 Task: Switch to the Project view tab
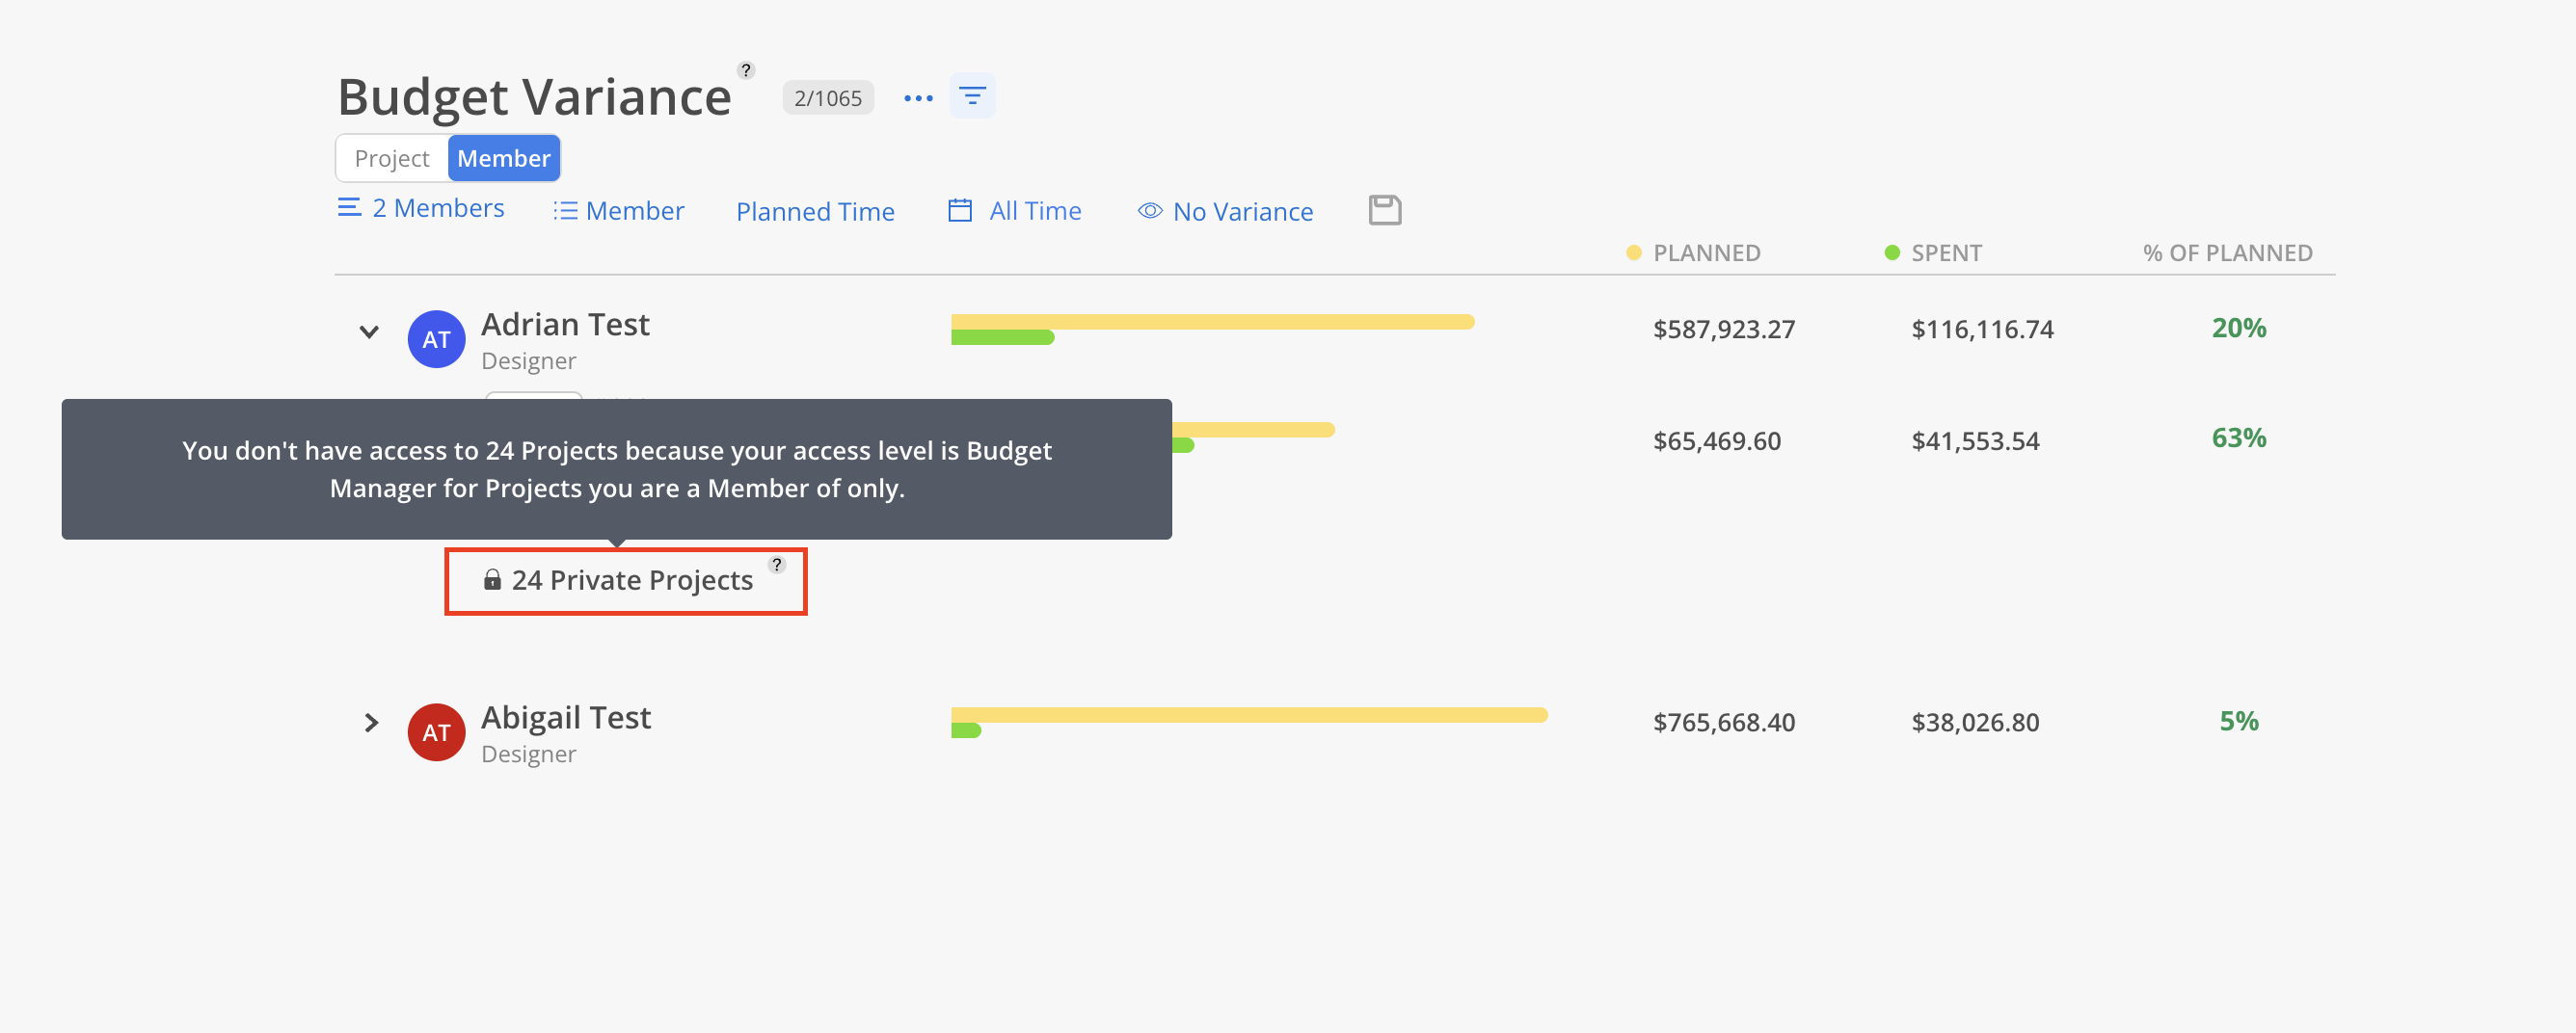coord(392,158)
